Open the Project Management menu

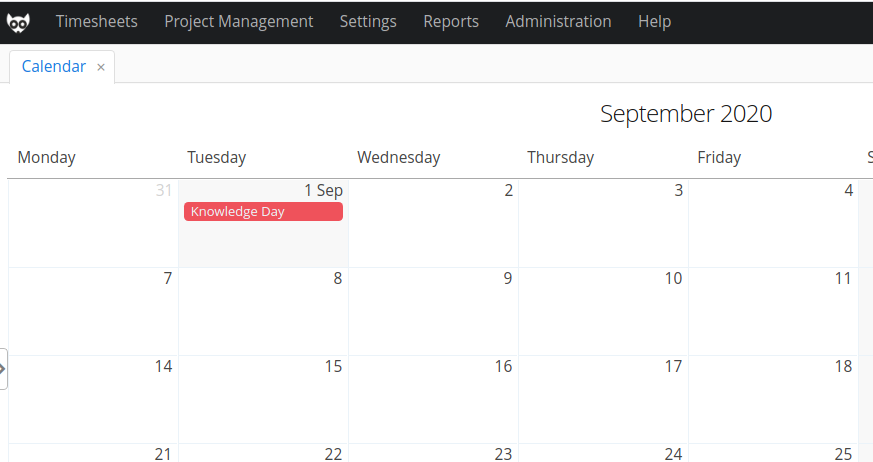[x=238, y=21]
